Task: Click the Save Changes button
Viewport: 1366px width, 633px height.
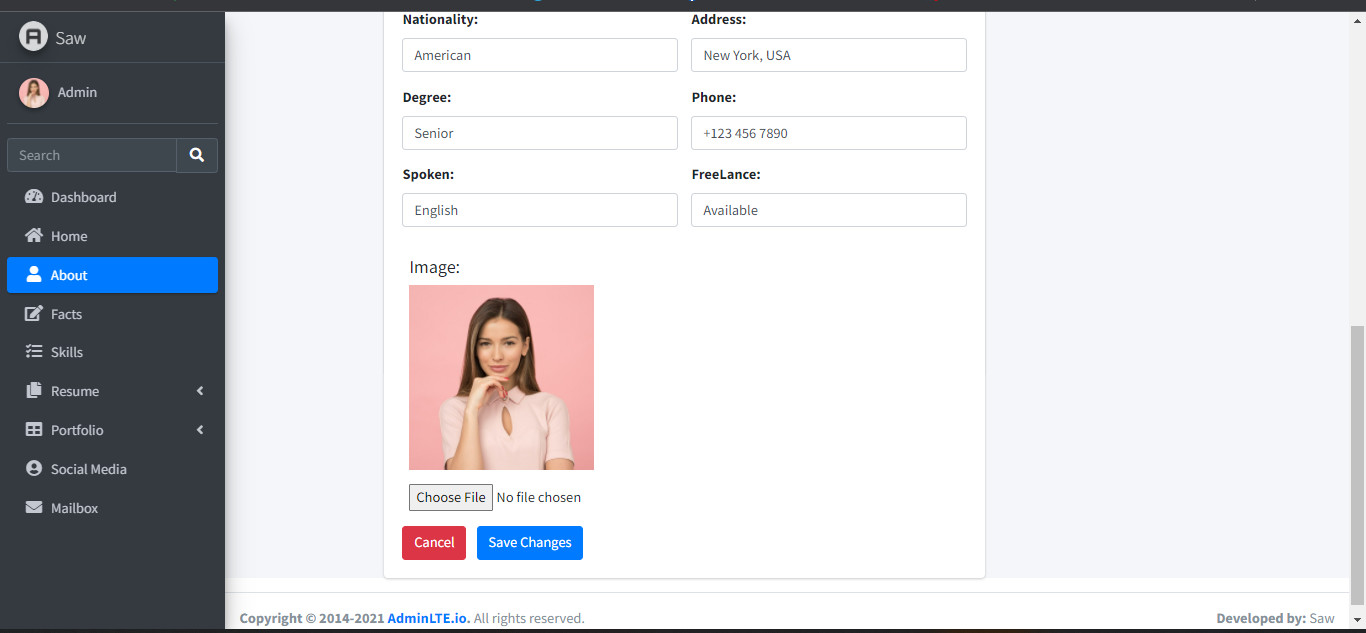Action: tap(530, 543)
